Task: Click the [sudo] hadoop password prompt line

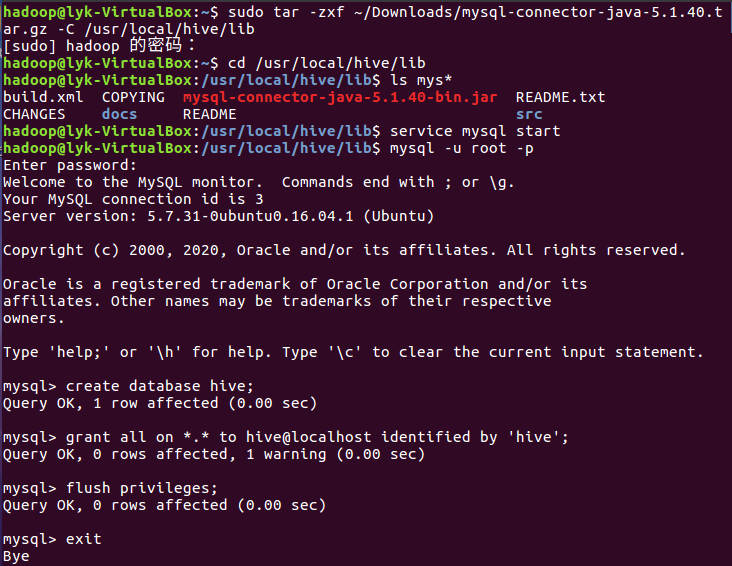Action: [100, 46]
